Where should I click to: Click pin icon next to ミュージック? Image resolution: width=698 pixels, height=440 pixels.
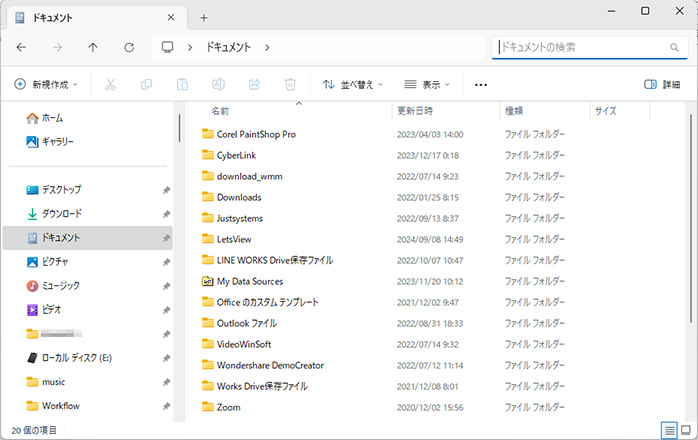(166, 286)
